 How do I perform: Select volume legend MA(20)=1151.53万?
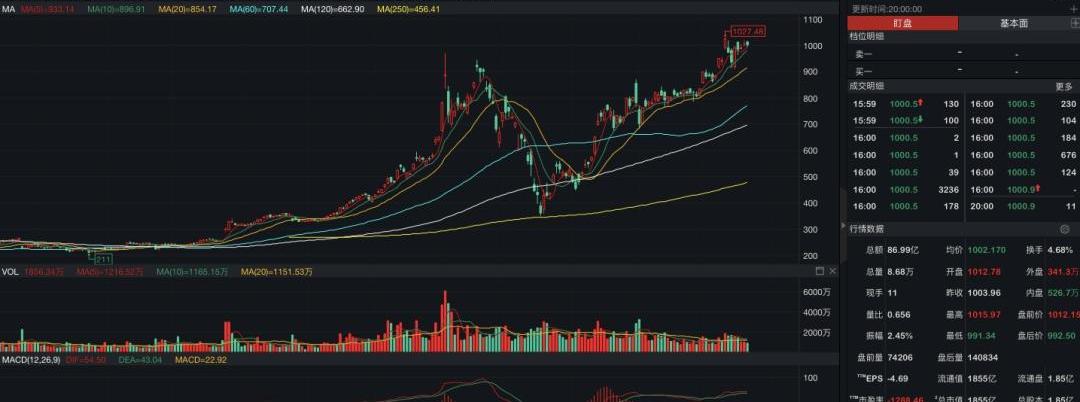pyautogui.click(x=276, y=273)
